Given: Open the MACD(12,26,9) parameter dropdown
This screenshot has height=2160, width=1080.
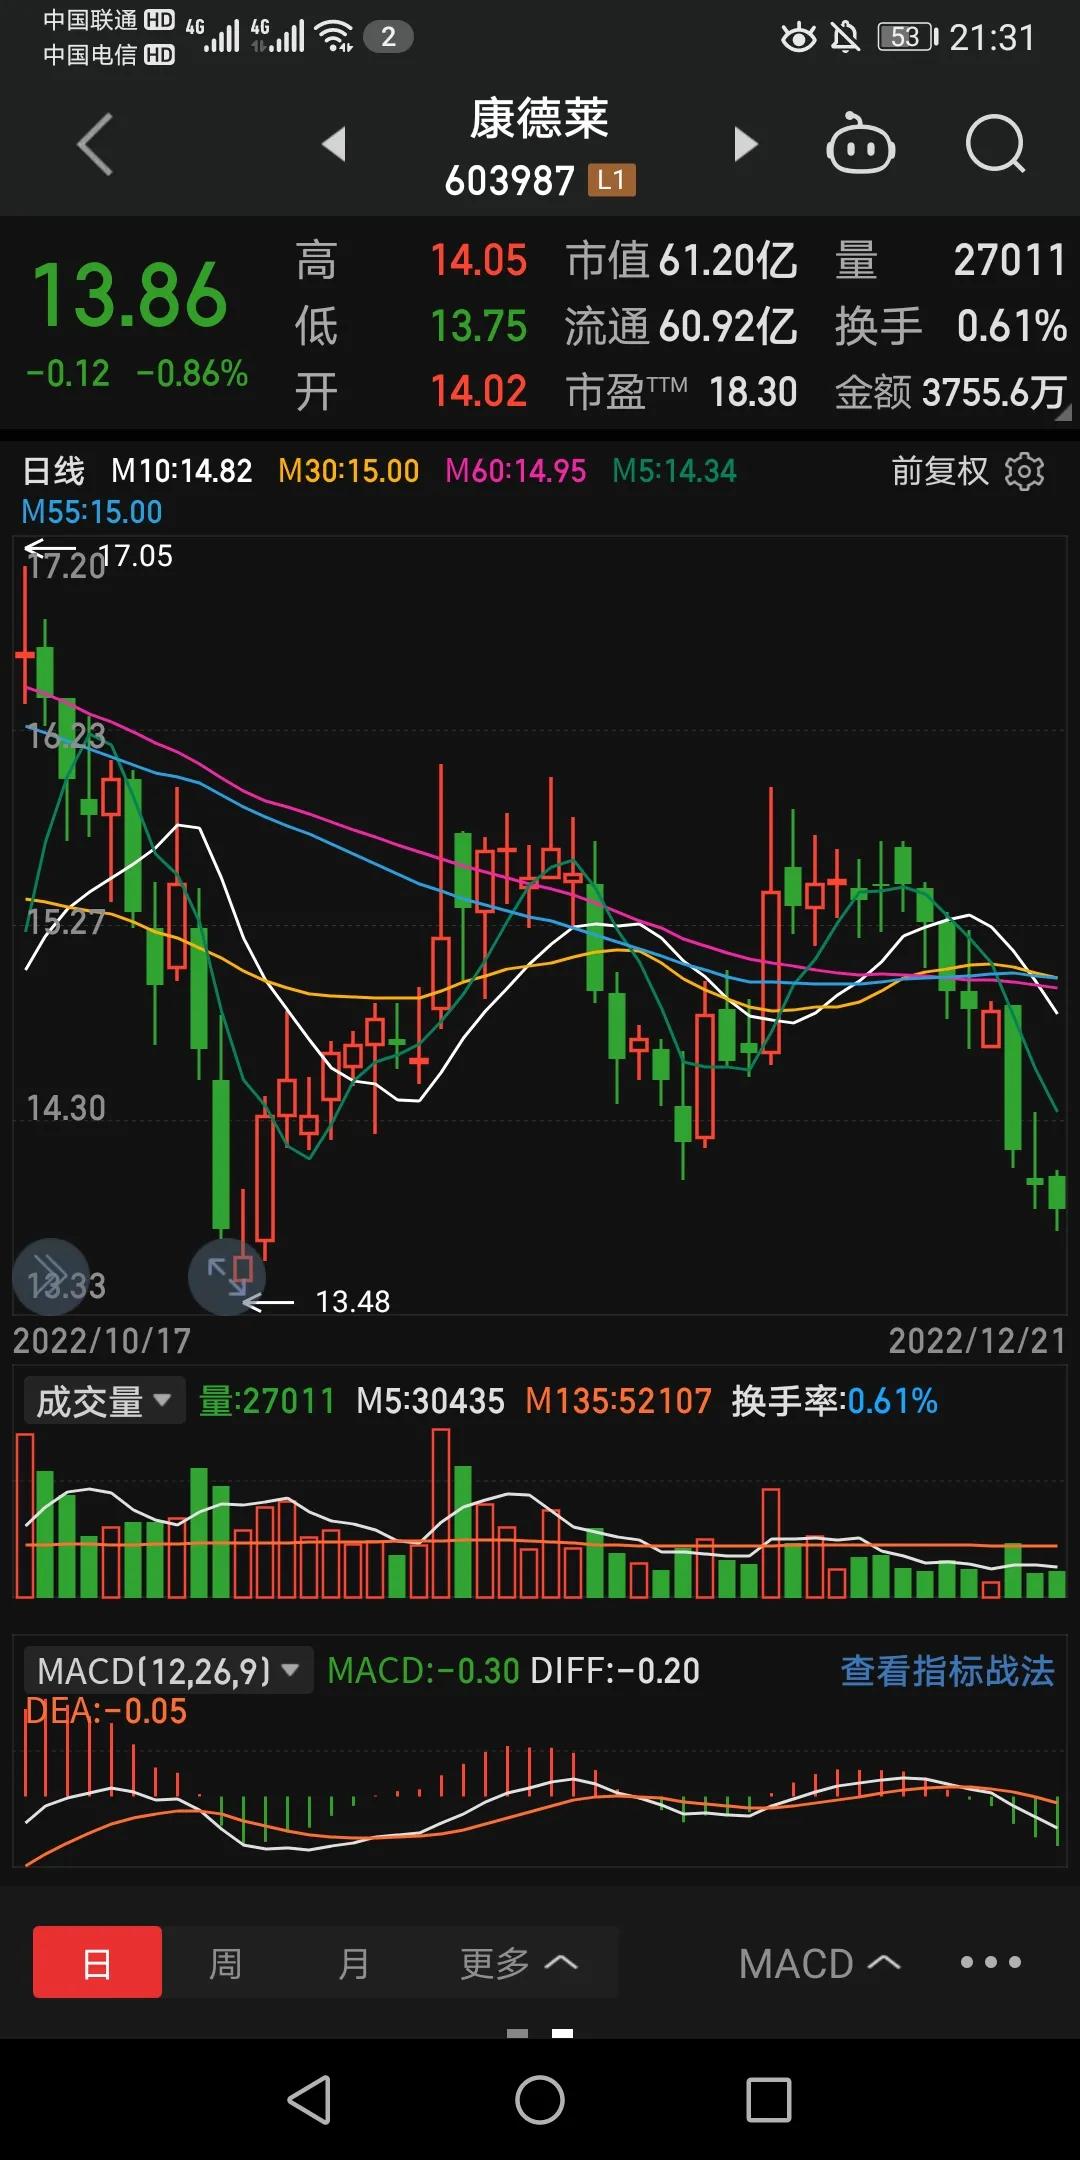Looking at the screenshot, I should 168,1670.
